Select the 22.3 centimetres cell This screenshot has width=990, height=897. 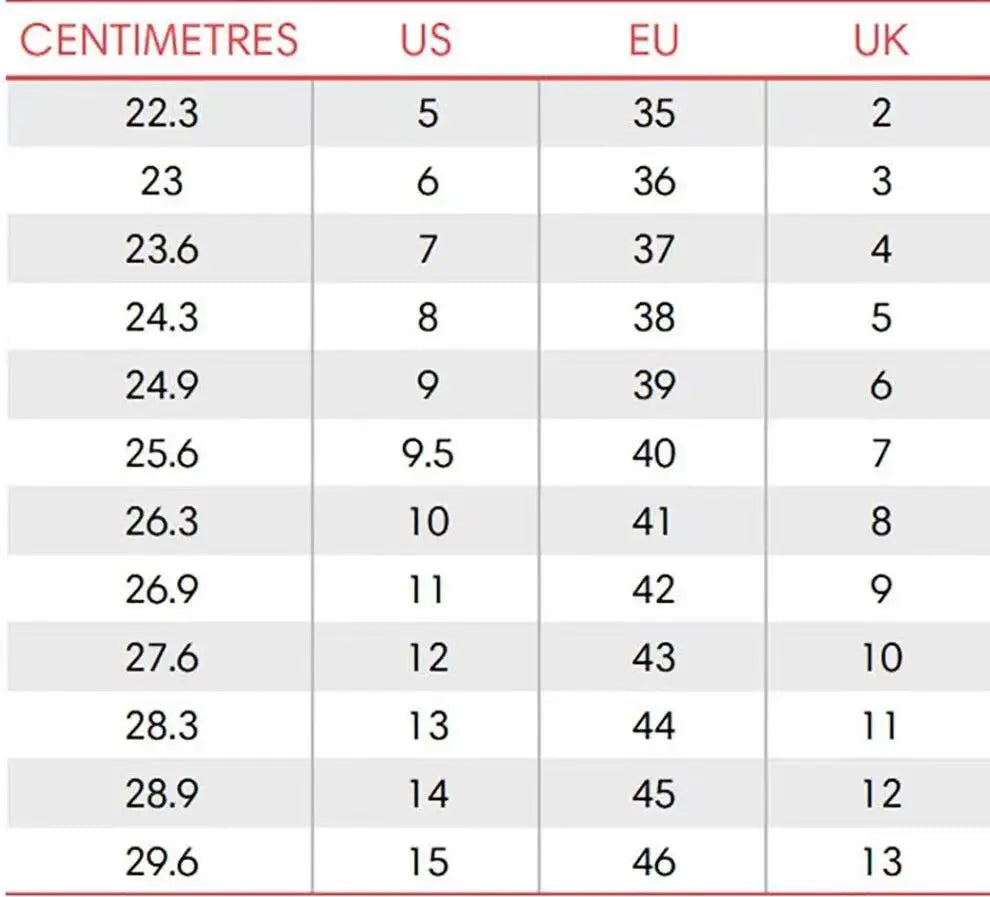pos(162,114)
